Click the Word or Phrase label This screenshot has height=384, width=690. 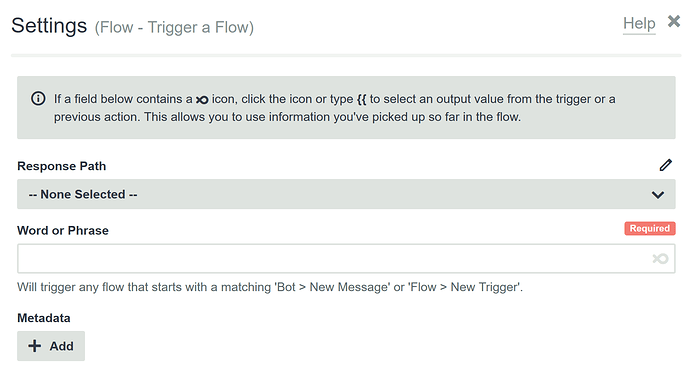[x=63, y=230]
